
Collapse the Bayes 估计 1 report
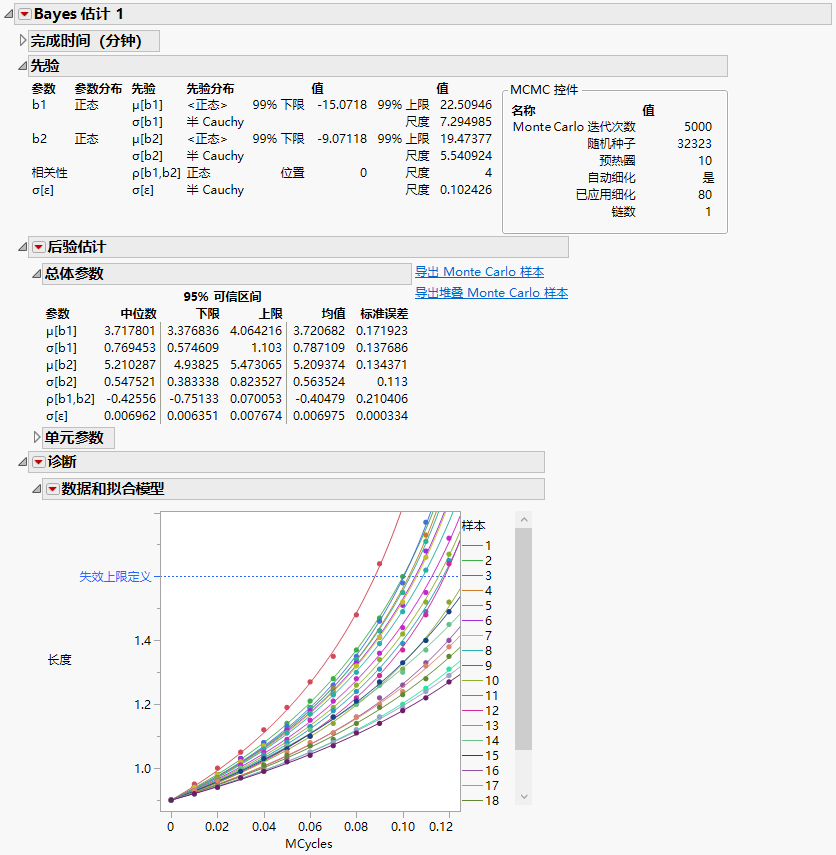click(x=9, y=16)
